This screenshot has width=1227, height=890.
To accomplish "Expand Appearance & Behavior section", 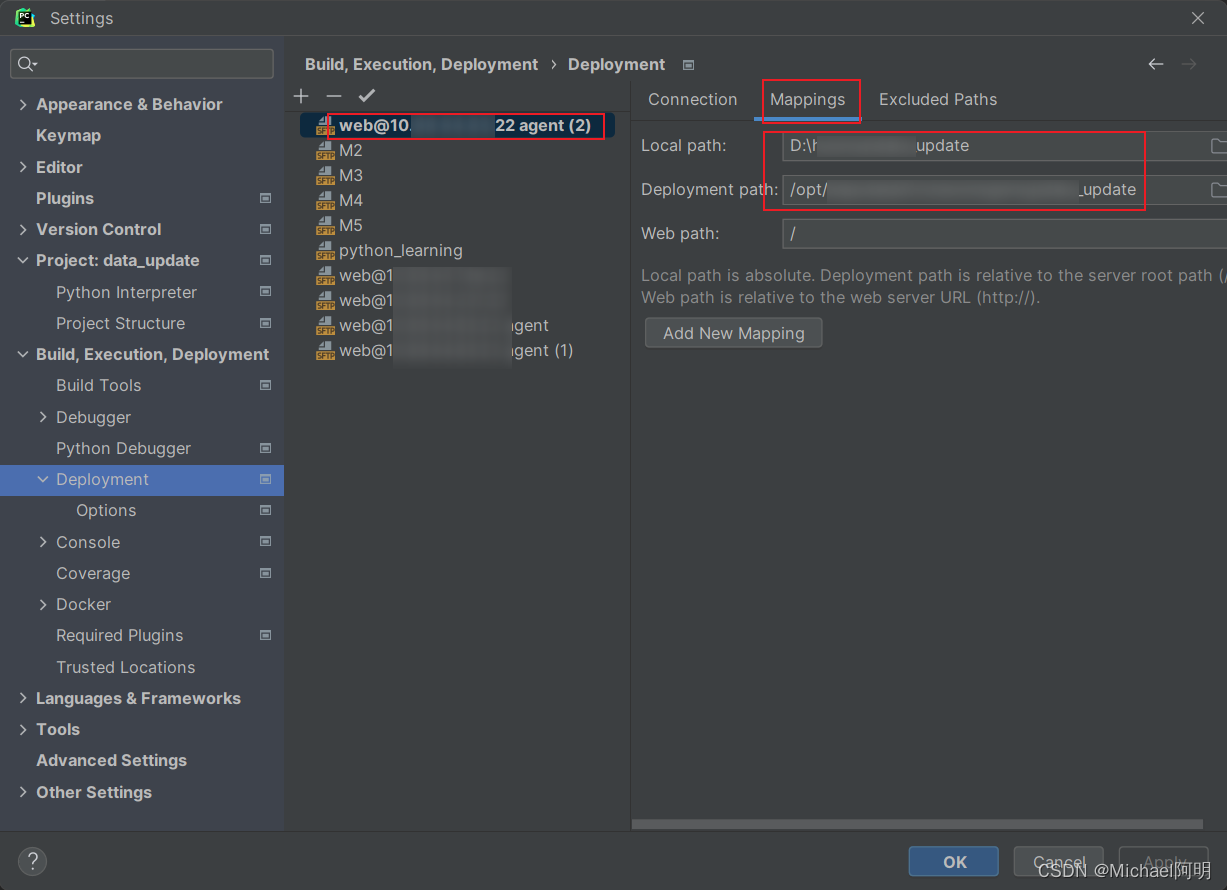I will pyautogui.click(x=23, y=104).
